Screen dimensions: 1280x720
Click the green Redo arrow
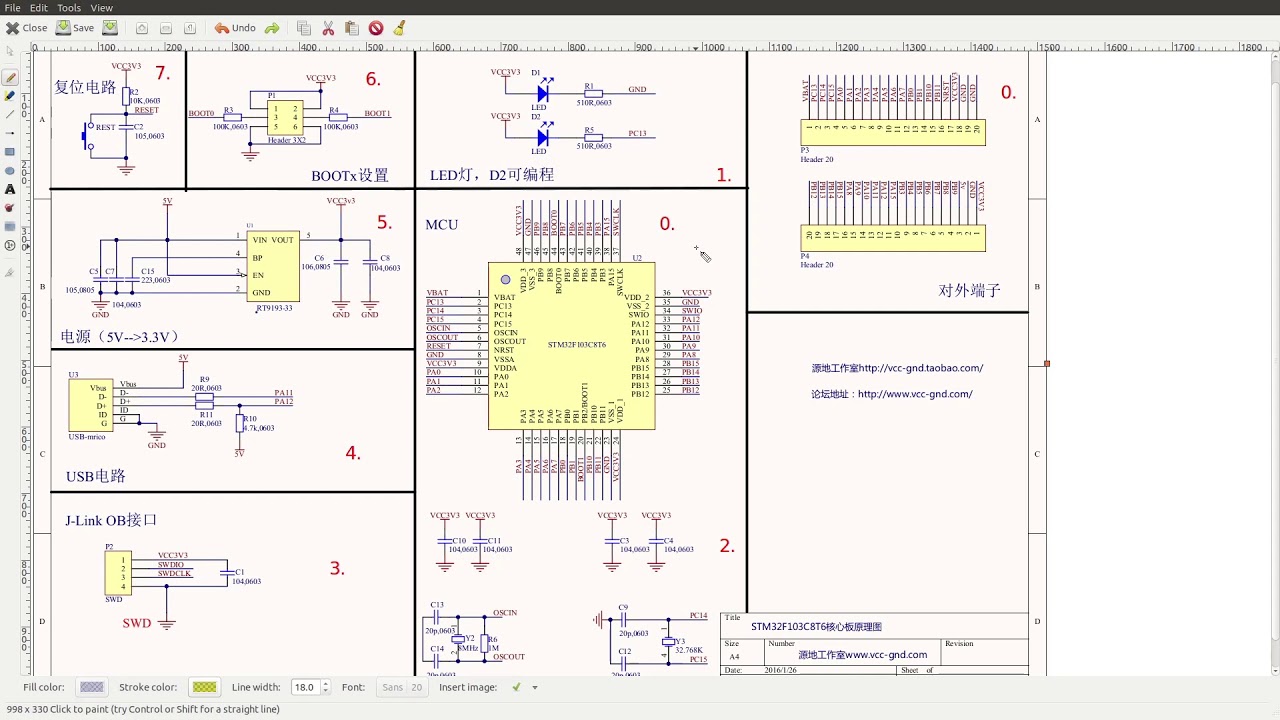pyautogui.click(x=272, y=28)
